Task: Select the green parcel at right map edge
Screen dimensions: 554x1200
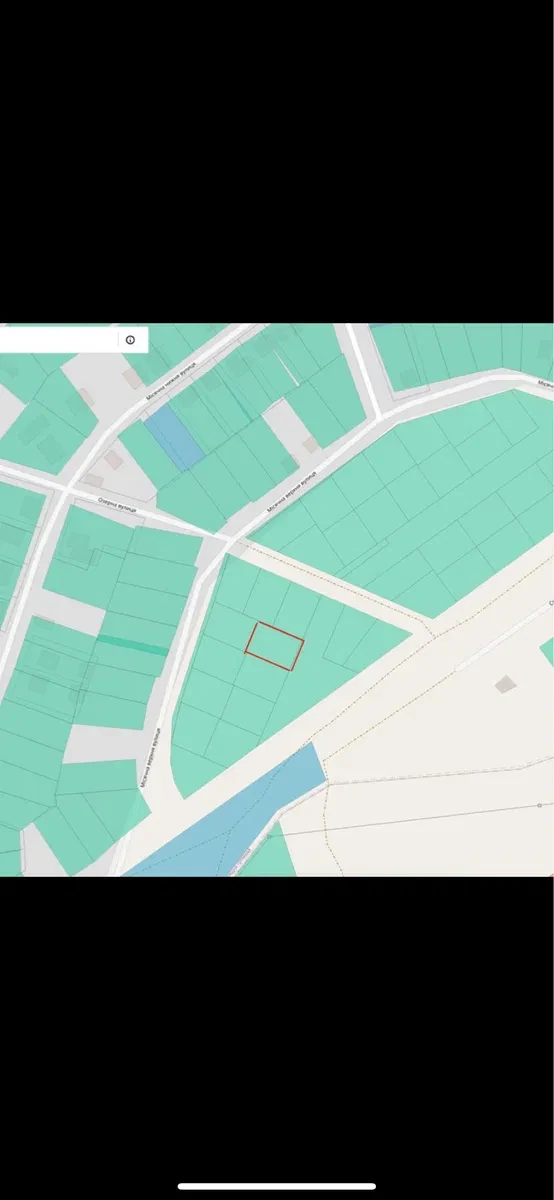Action: tap(547, 652)
